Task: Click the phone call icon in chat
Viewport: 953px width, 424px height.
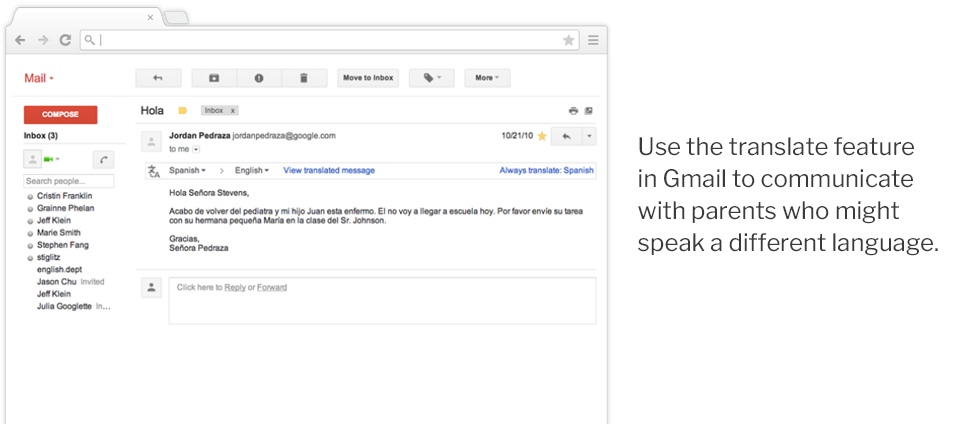Action: pyautogui.click(x=103, y=160)
